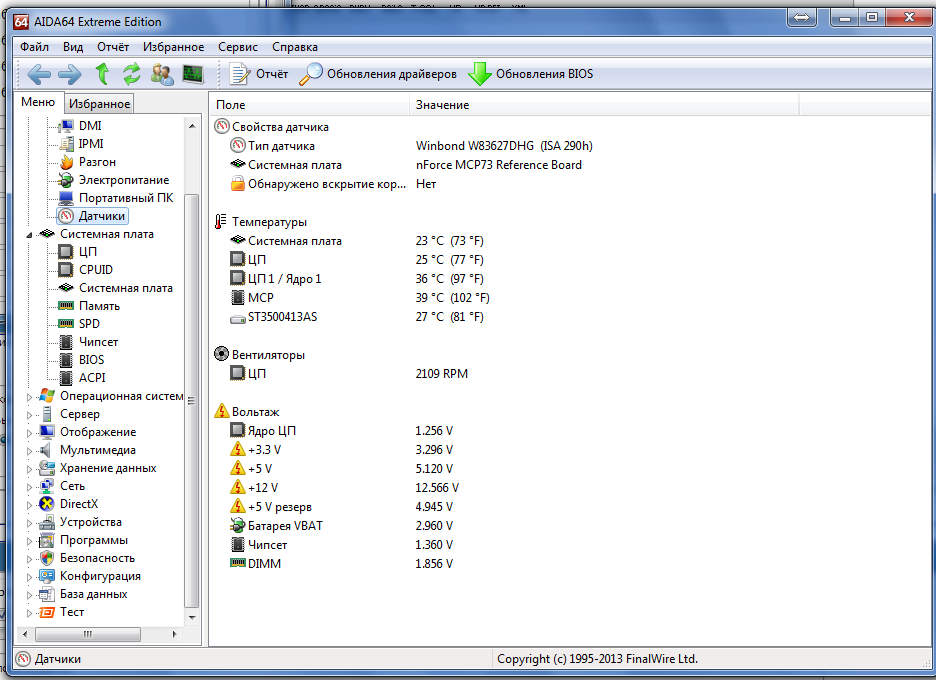Select Память in the tree
The height and width of the screenshot is (680, 936).
(x=99, y=306)
